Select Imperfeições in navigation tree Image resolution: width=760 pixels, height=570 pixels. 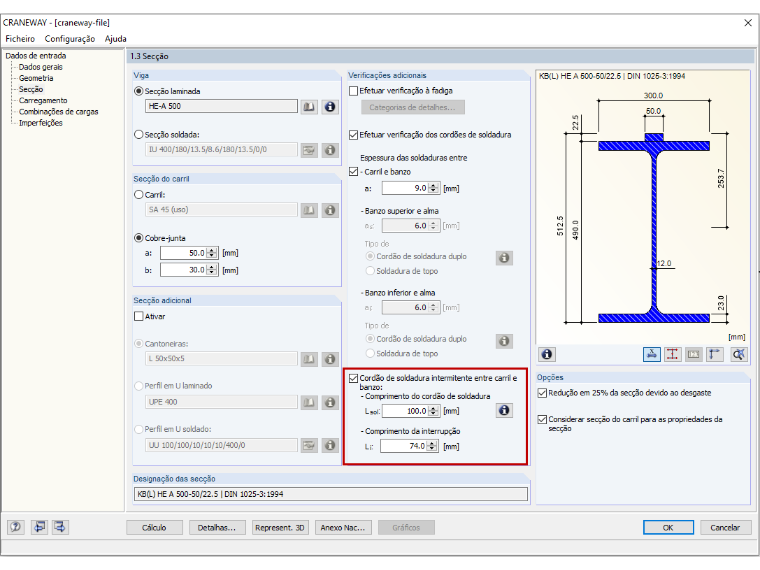click(x=41, y=123)
